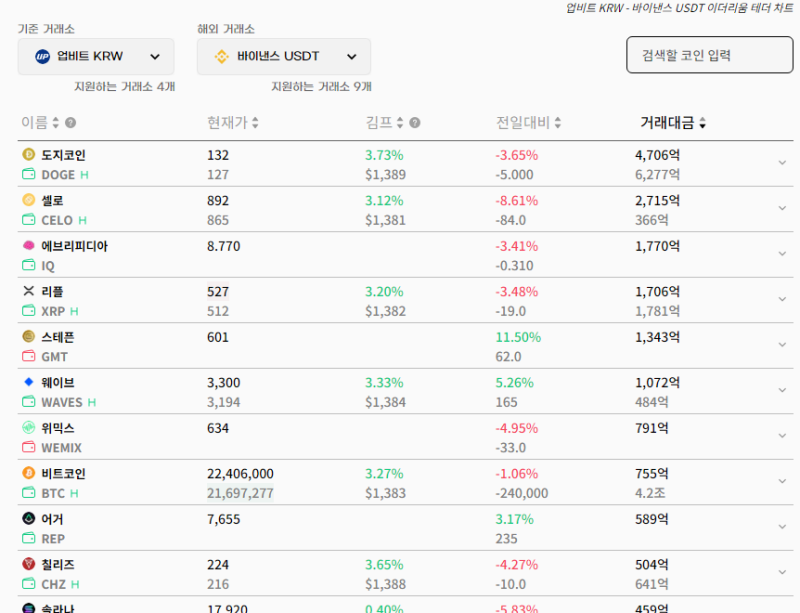Screen dimensions: 800x613
Task: Expand the 리플 row chevron
Action: point(782,299)
